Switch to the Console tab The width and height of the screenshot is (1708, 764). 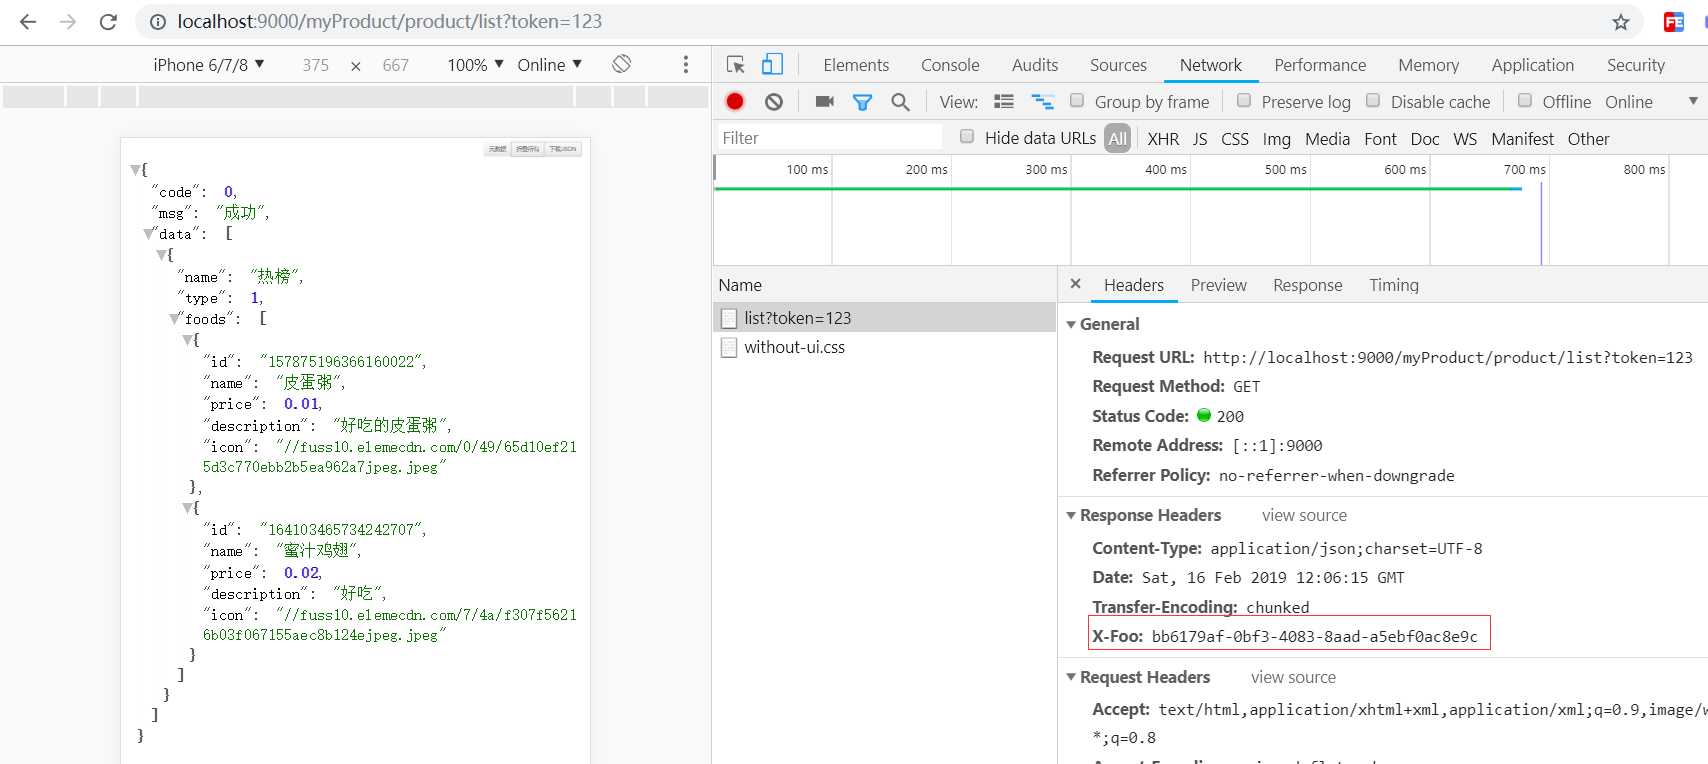950,65
